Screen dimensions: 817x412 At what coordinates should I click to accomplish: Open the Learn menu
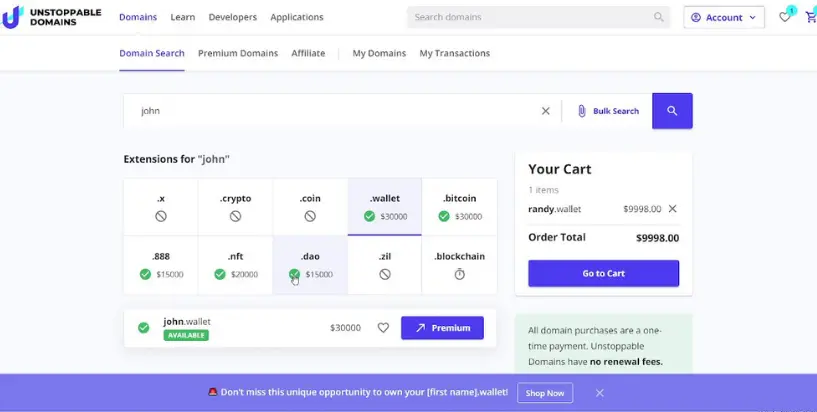(x=183, y=17)
